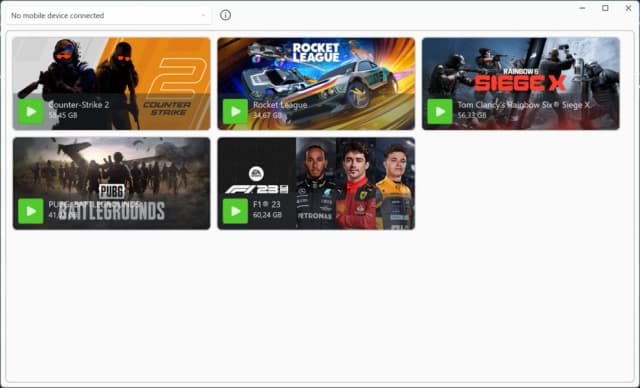This screenshot has width=640, height=388.
Task: Click the 34.67 GB size under Rocket League
Action: (267, 115)
